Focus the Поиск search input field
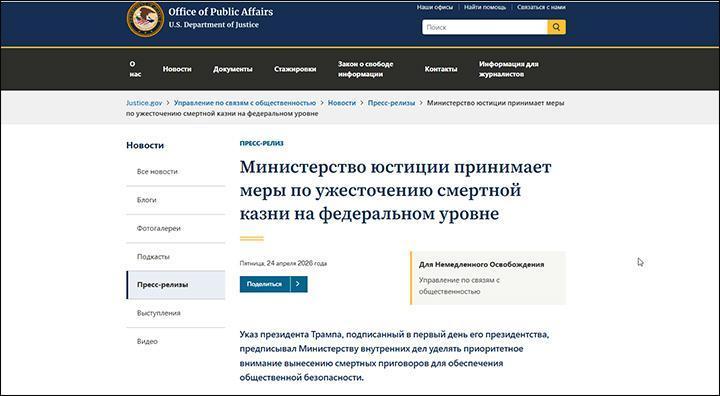 [485, 27]
